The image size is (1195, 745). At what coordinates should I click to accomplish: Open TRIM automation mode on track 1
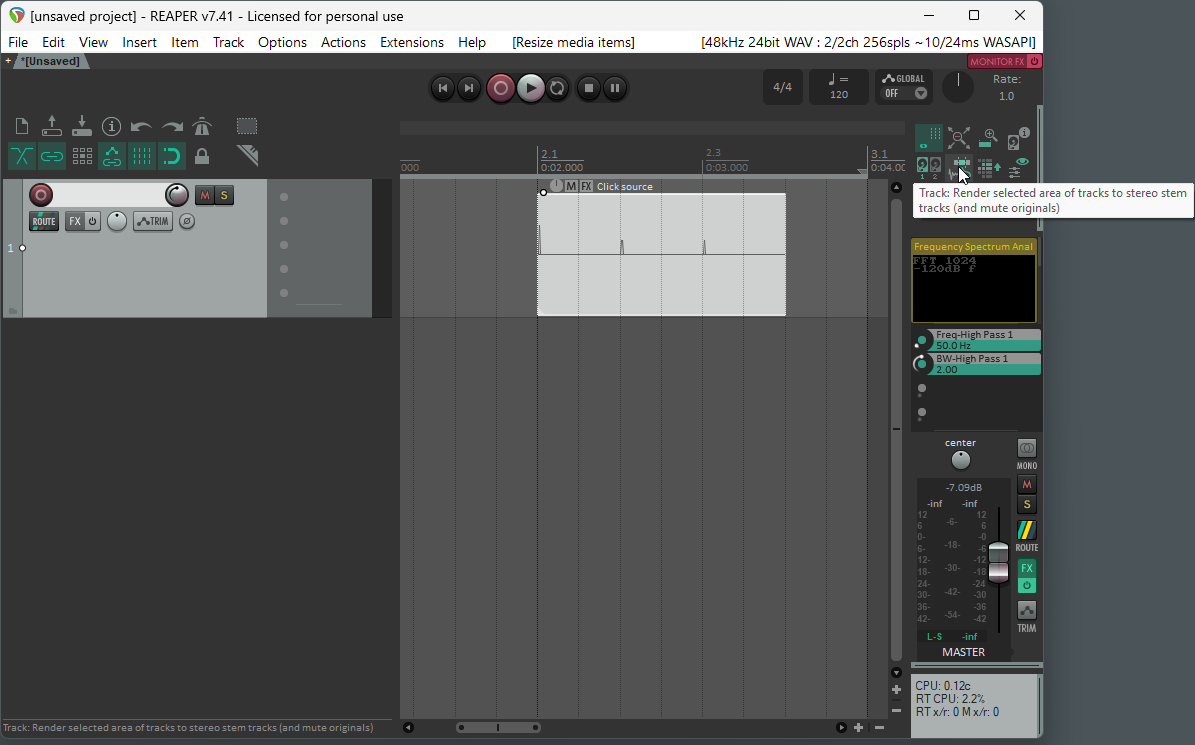(153, 221)
